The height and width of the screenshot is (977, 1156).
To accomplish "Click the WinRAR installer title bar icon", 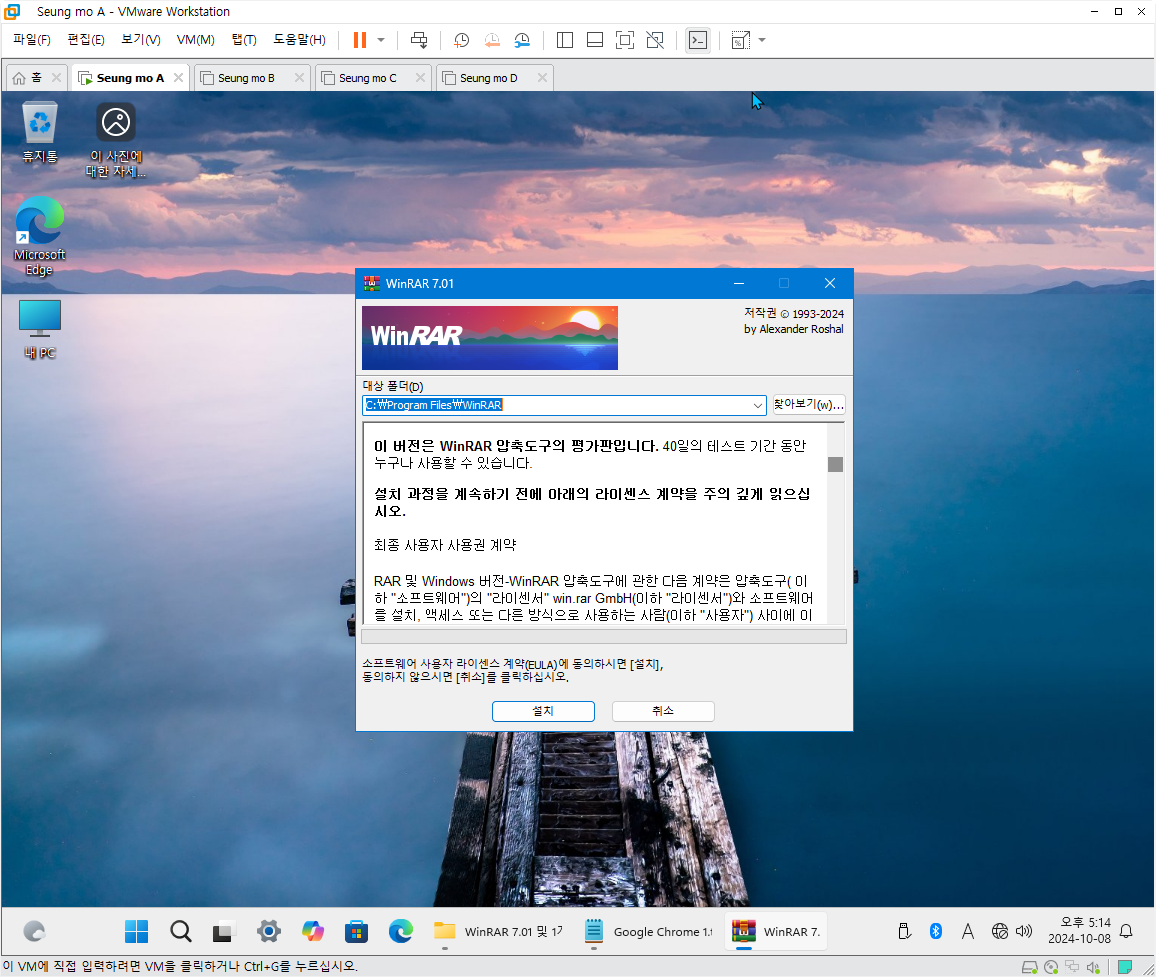I will pyautogui.click(x=372, y=283).
